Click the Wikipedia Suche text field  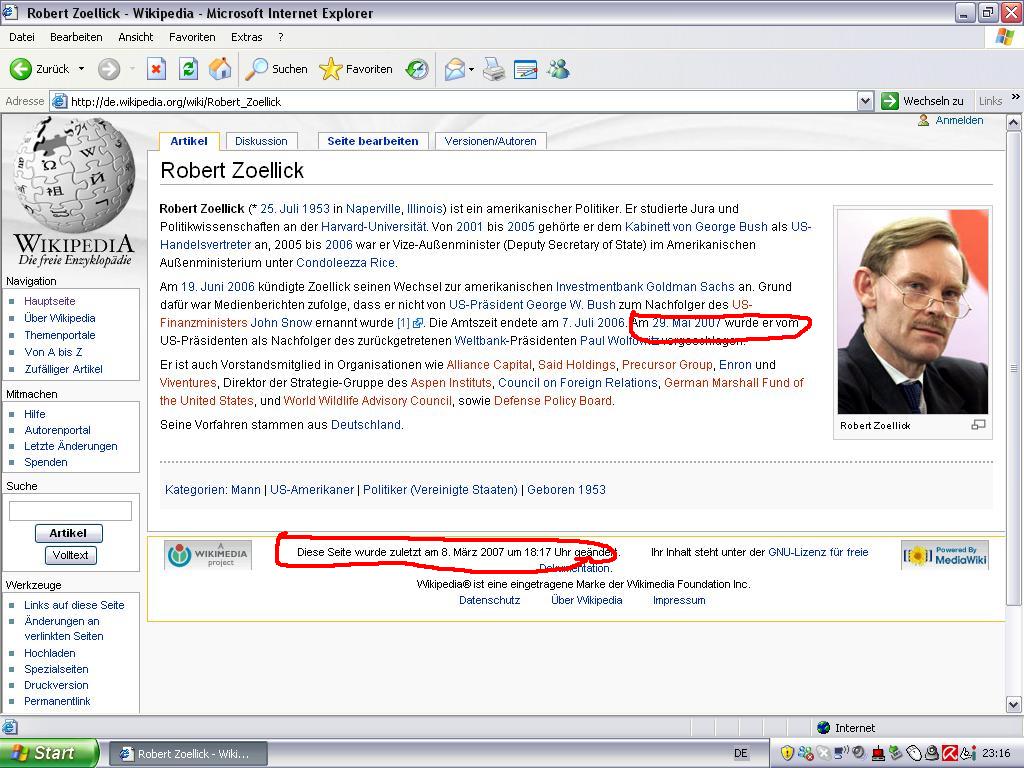(70, 511)
